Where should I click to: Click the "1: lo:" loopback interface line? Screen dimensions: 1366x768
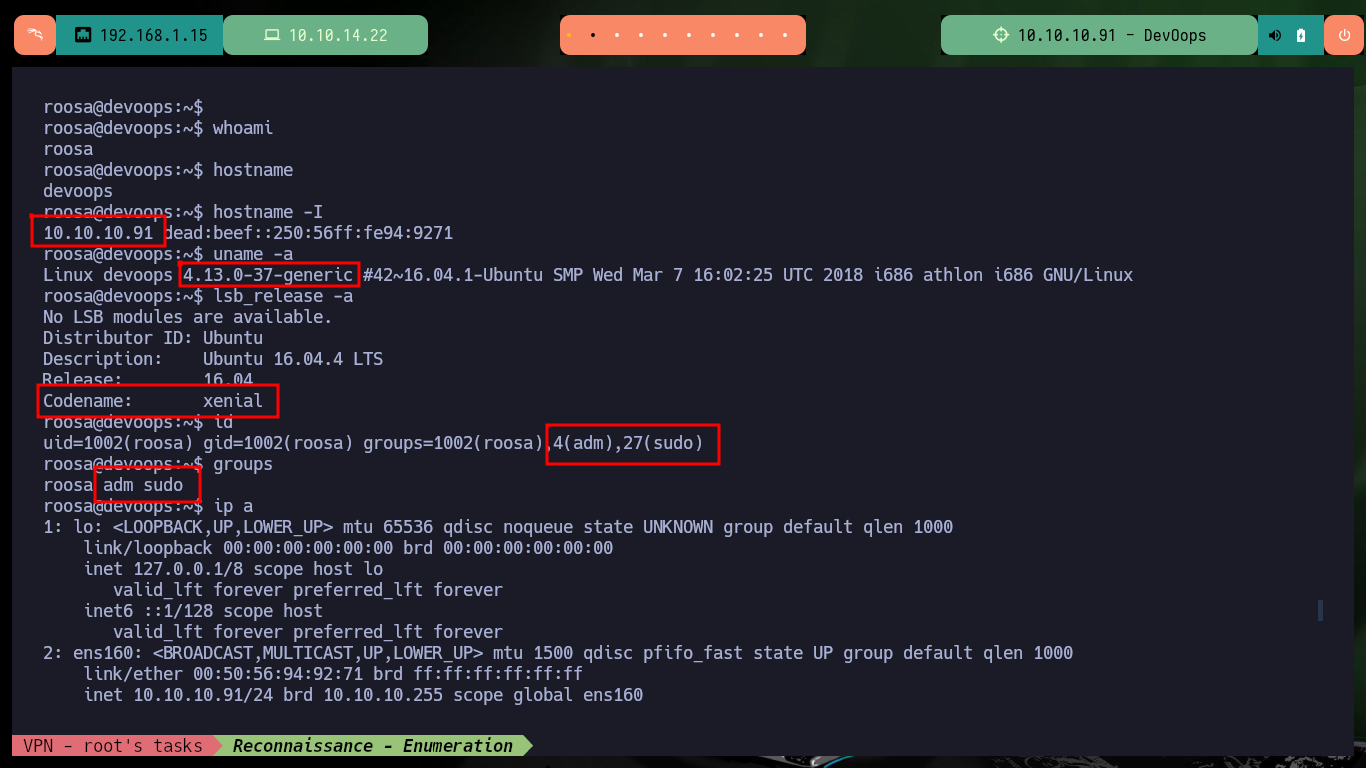point(498,527)
